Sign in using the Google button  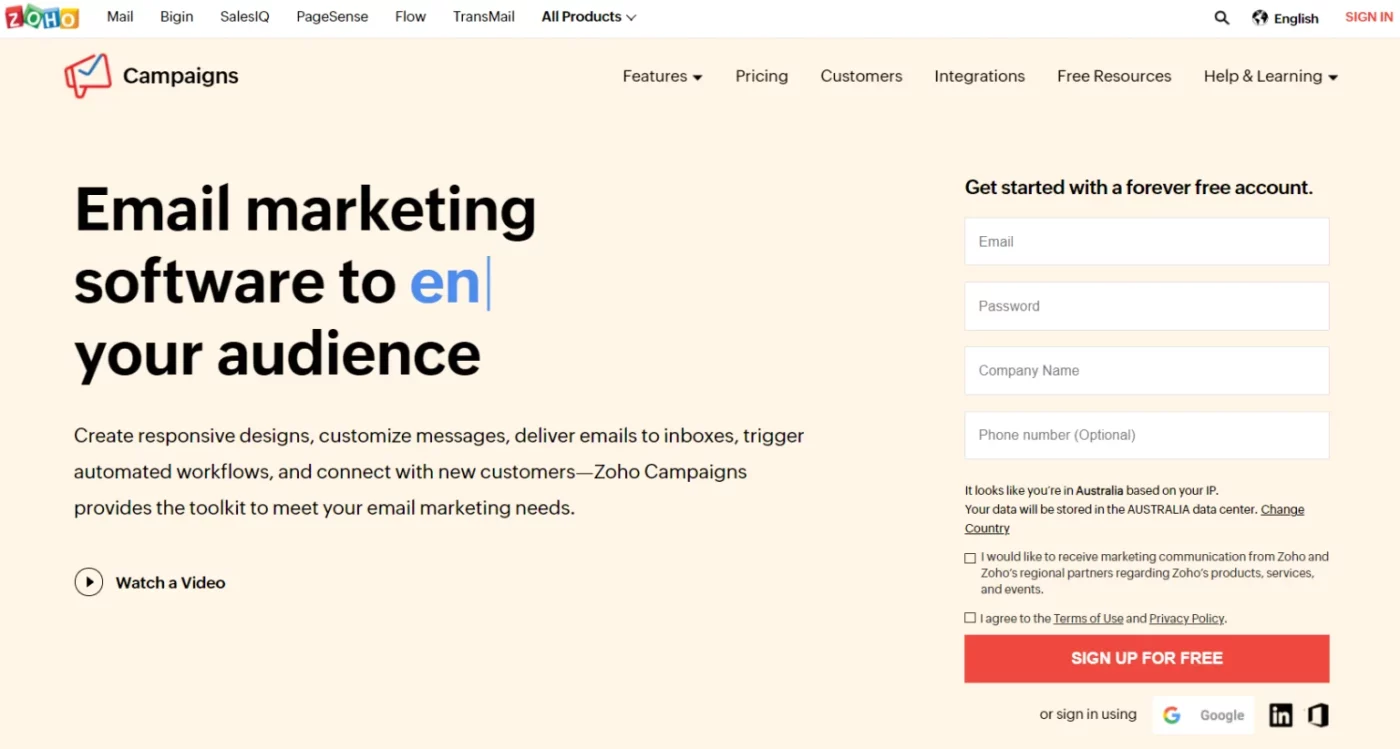(x=1203, y=715)
